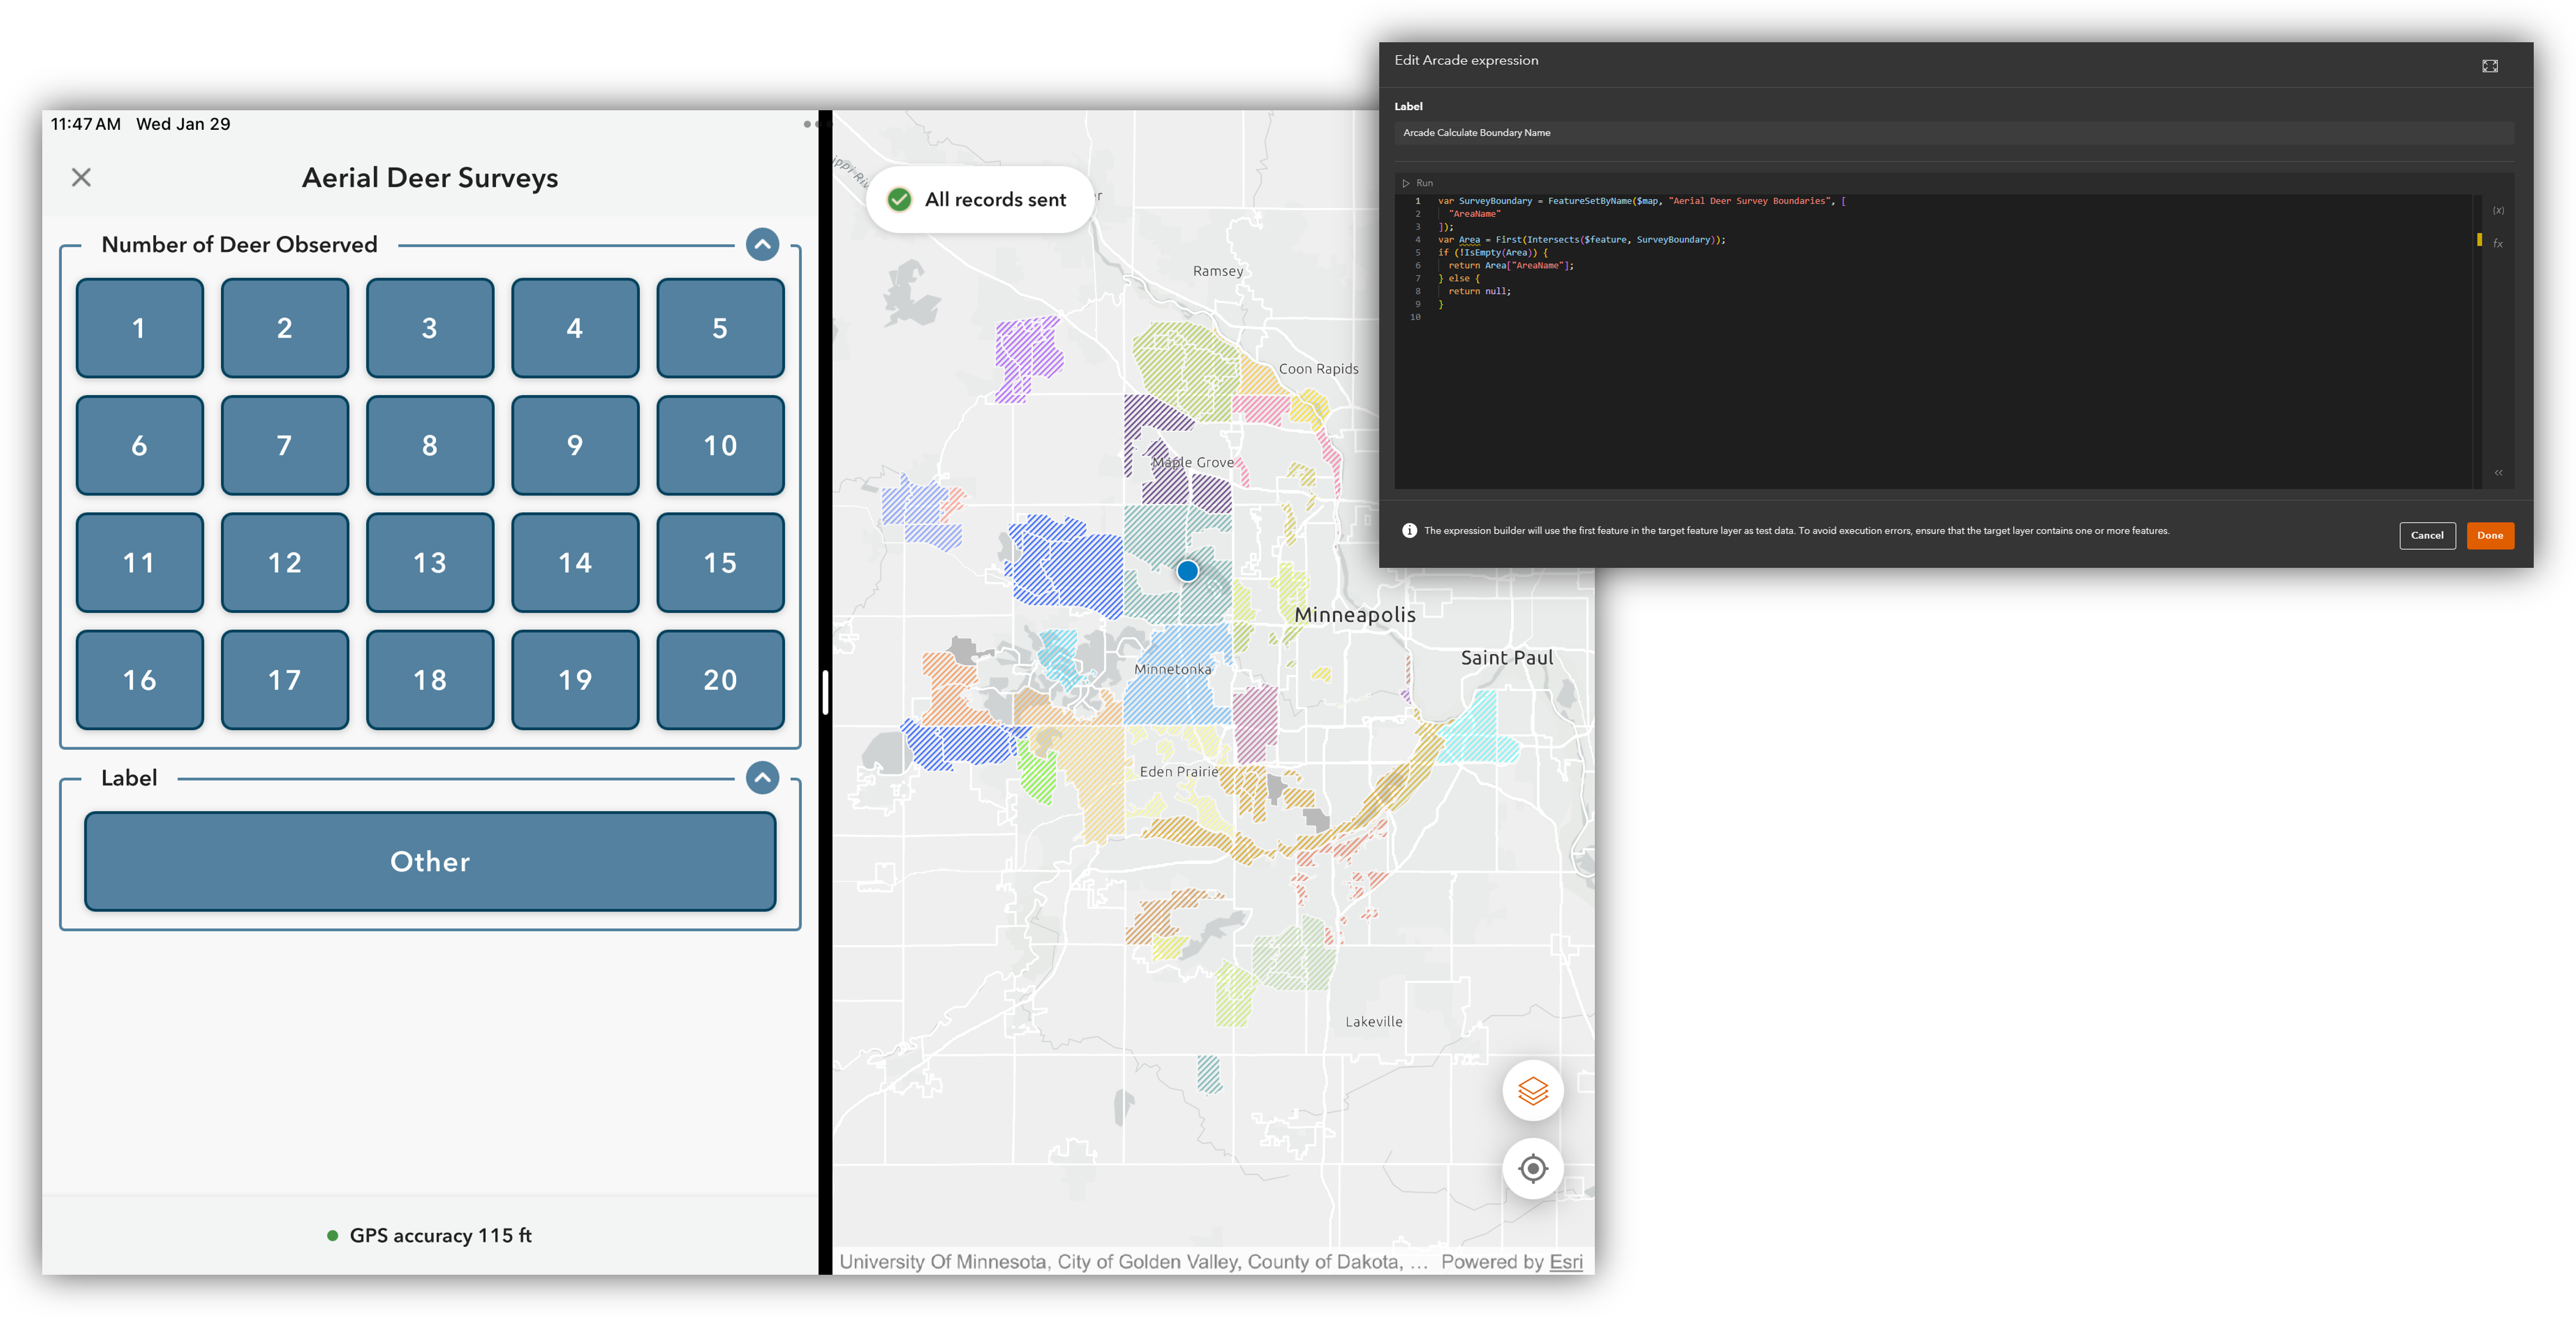Click Done to save the expression
The width and height of the screenshot is (2576, 1317).
(x=2490, y=535)
